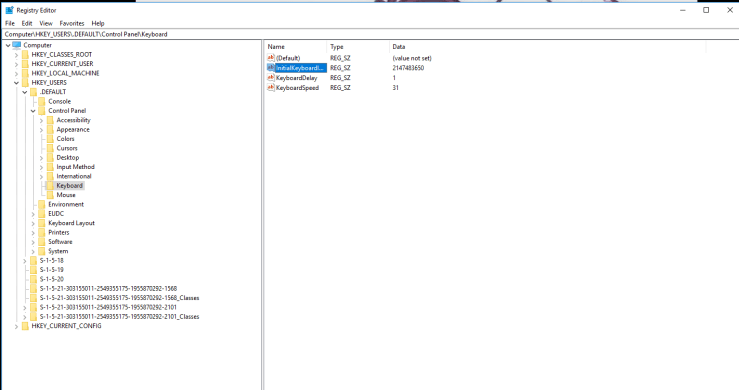739x390 pixels.
Task: Expand the Appearance key arrow
Action: [x=41, y=130]
